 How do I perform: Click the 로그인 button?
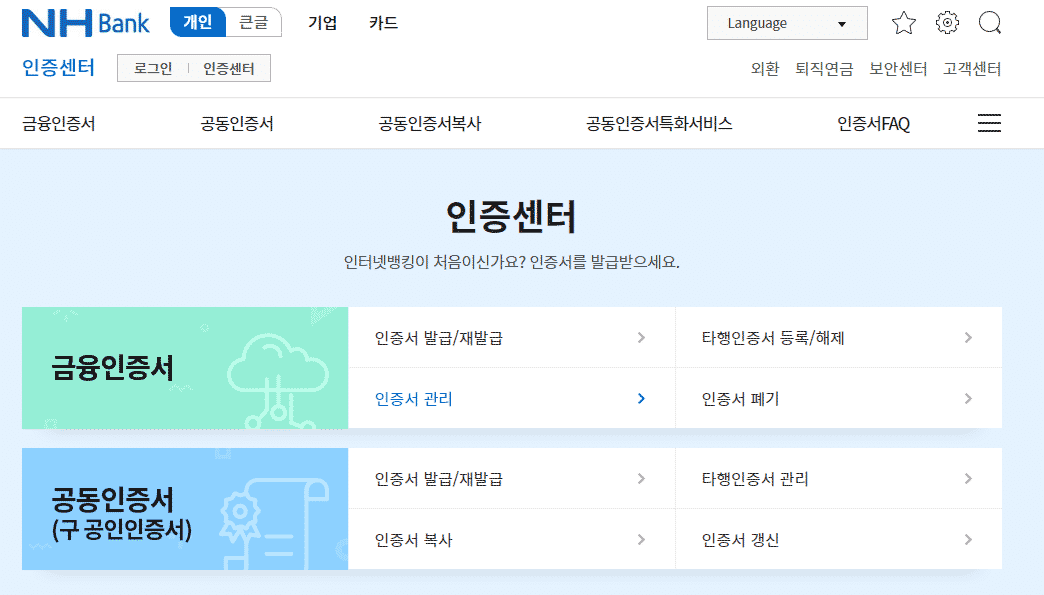(153, 69)
